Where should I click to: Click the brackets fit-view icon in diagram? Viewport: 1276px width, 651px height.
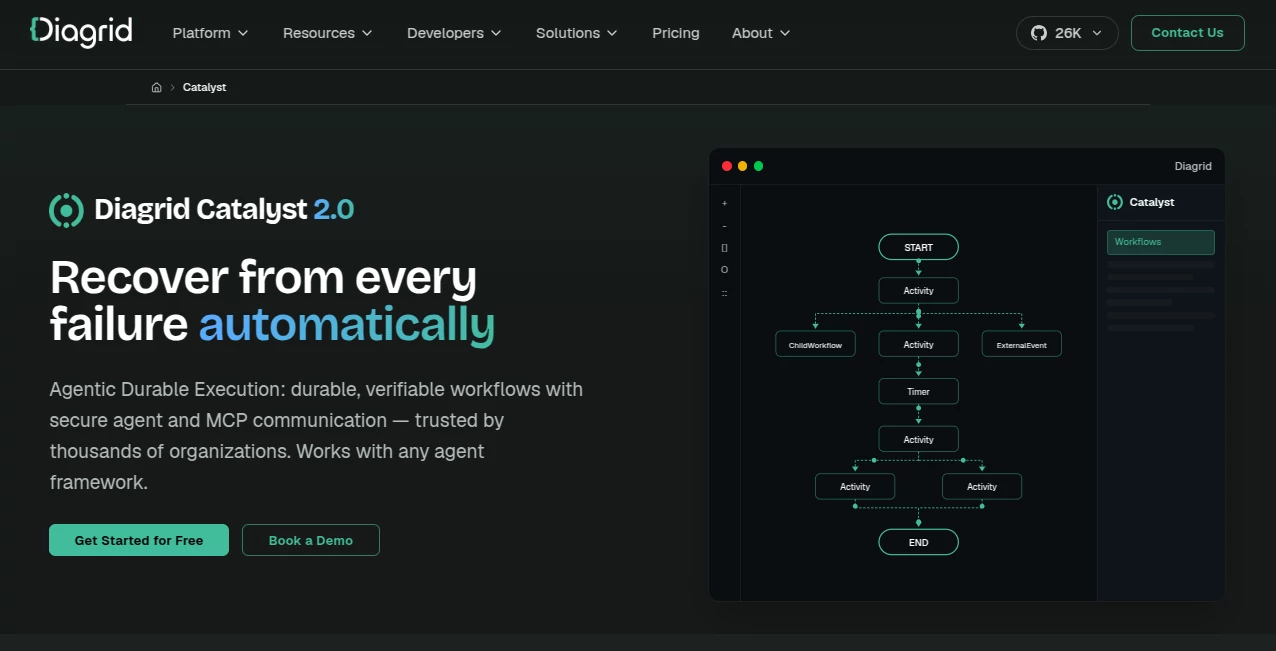725,248
